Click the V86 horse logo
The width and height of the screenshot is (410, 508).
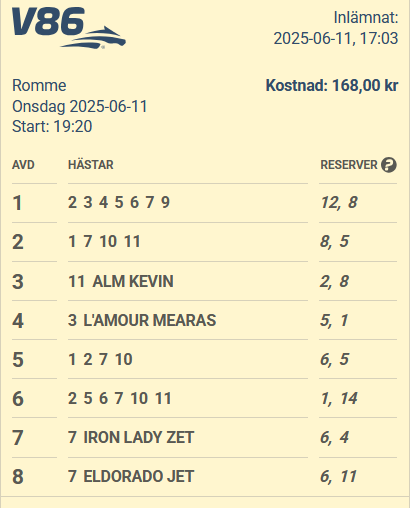[69, 28]
